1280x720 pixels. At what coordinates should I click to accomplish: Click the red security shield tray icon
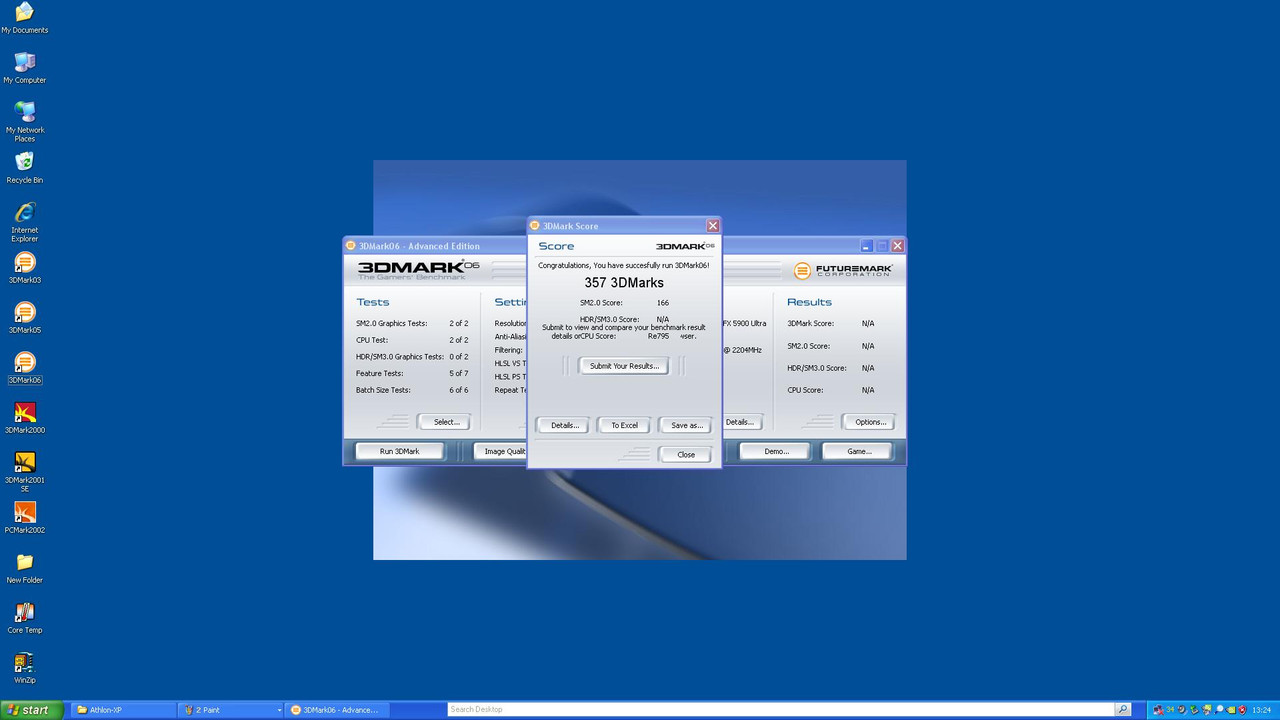tap(1242, 710)
